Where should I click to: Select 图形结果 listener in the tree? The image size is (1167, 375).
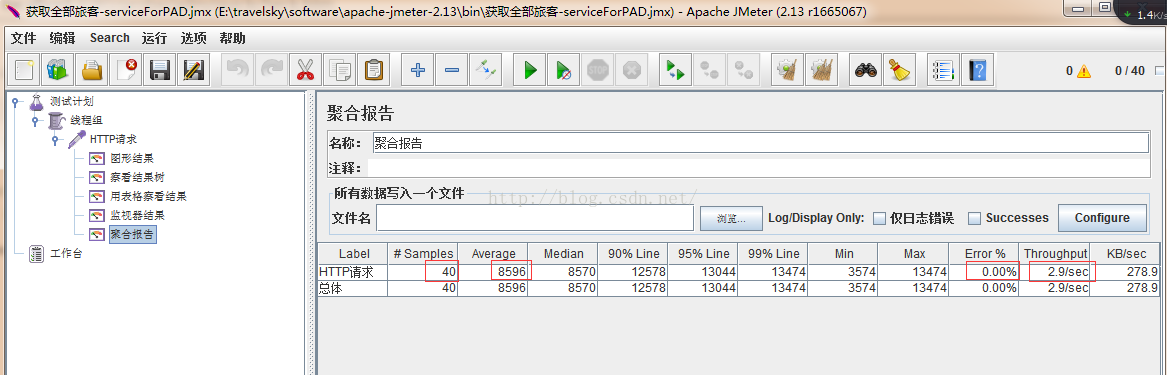(x=132, y=158)
